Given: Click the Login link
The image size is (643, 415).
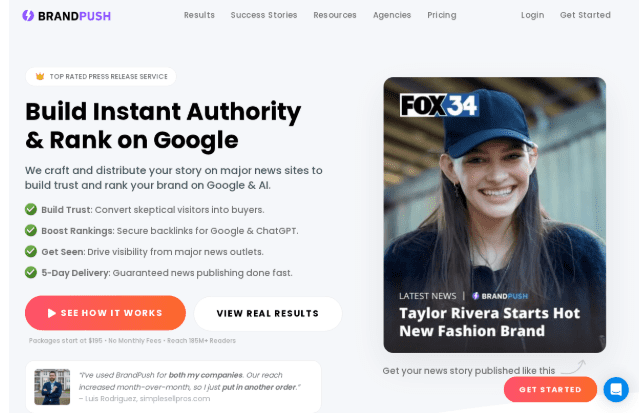Looking at the screenshot, I should point(532,15).
